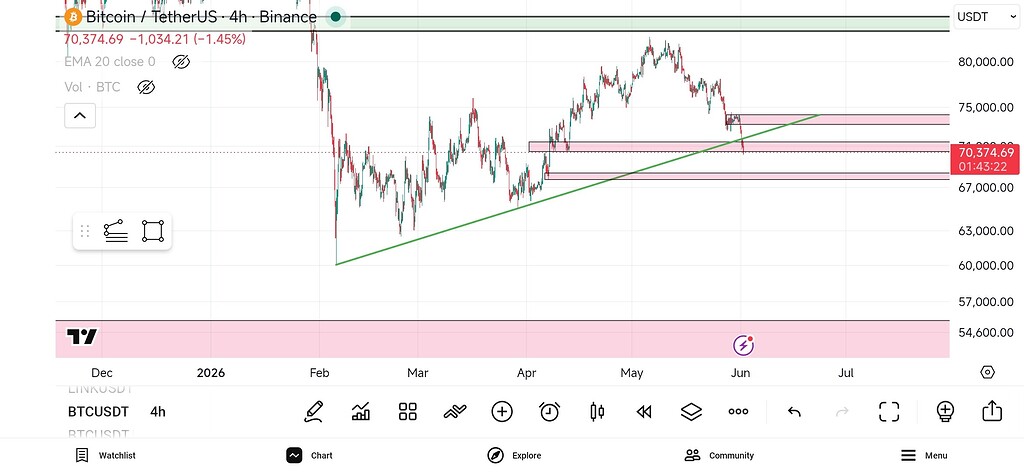Select the horizontal lines drawing tool
This screenshot has width=1024, height=472.
116,232
